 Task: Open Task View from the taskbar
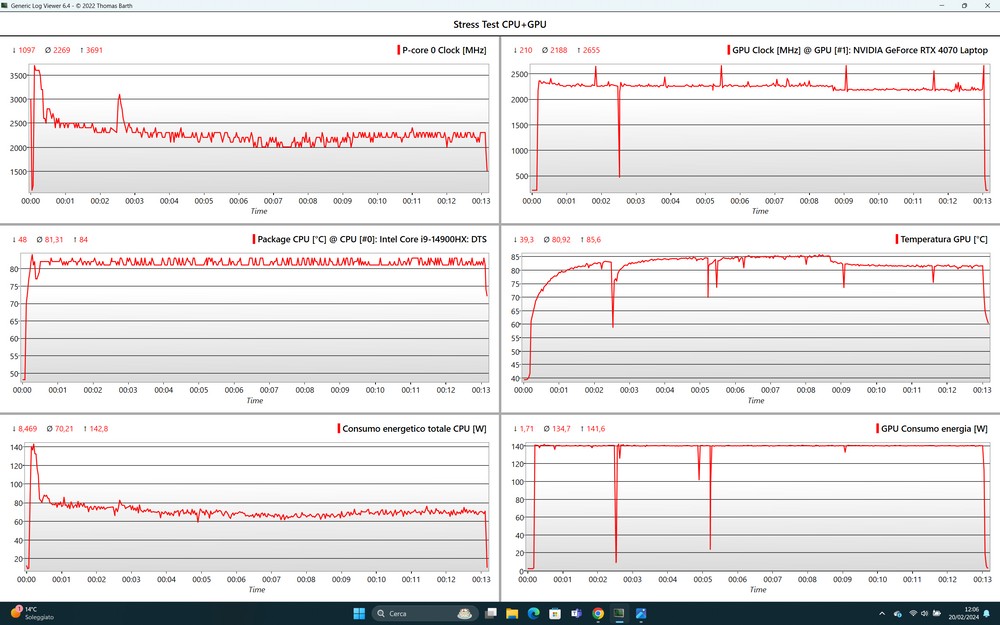(490, 613)
